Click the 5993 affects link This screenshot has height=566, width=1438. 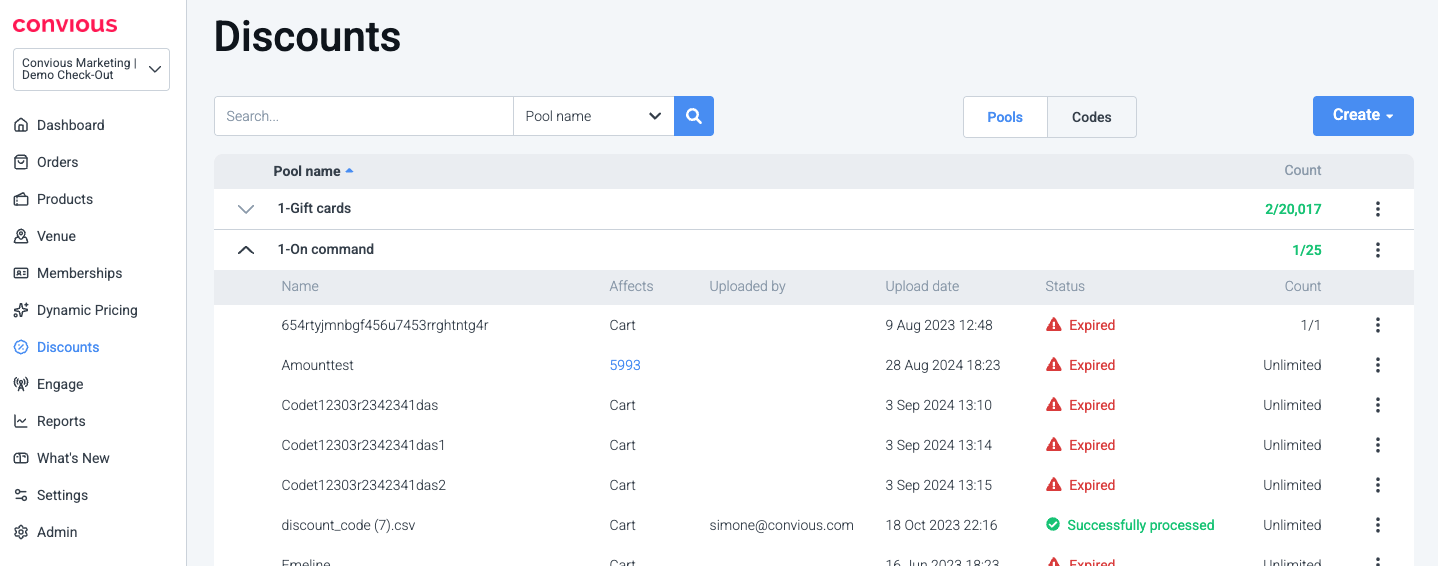click(625, 365)
